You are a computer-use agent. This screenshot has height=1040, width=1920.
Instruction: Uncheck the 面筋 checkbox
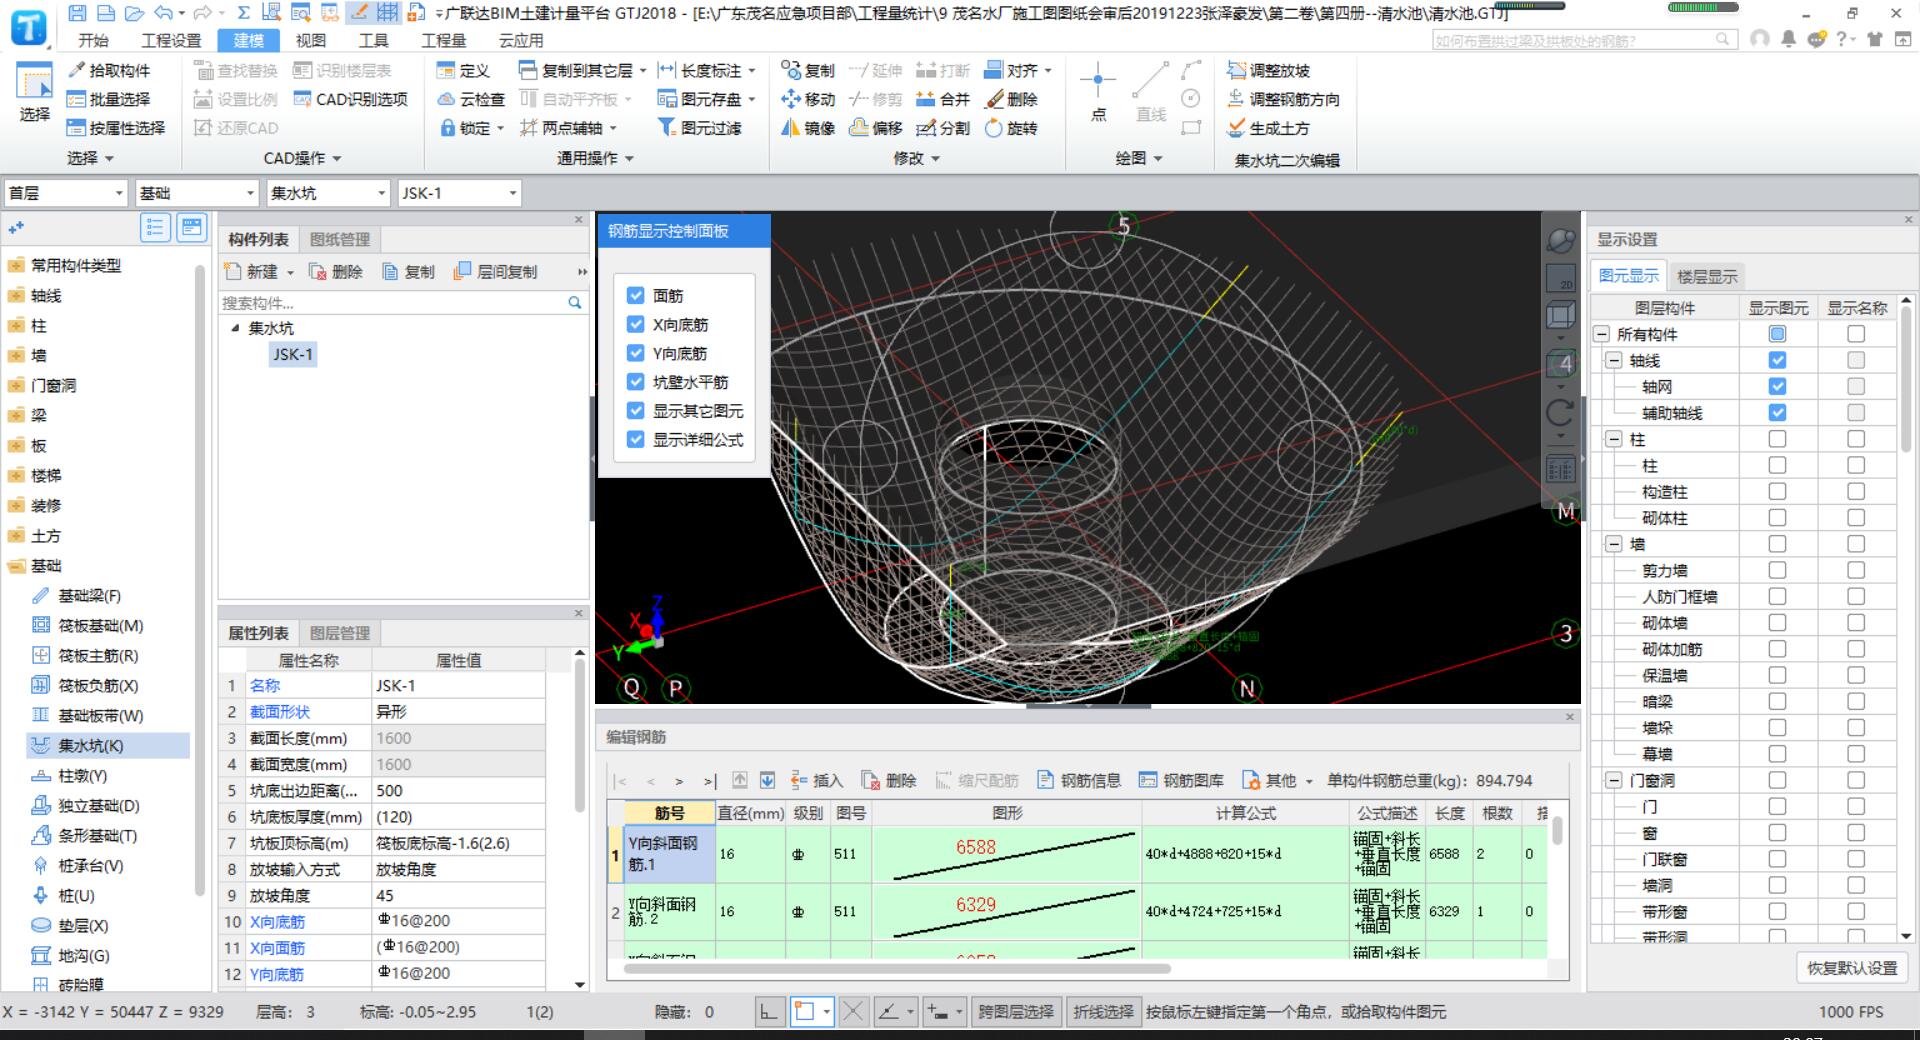(x=635, y=295)
